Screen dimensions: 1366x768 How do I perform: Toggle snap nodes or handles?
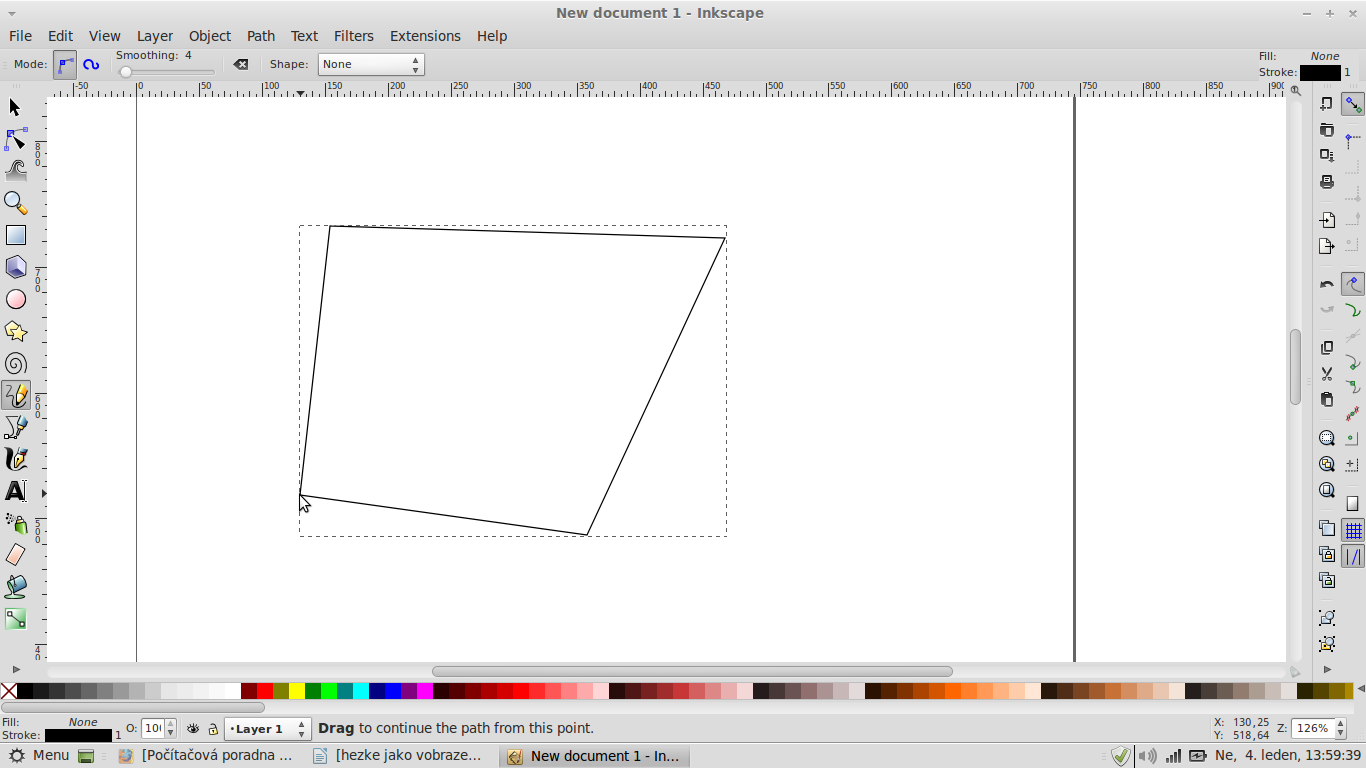pyautogui.click(x=1353, y=284)
